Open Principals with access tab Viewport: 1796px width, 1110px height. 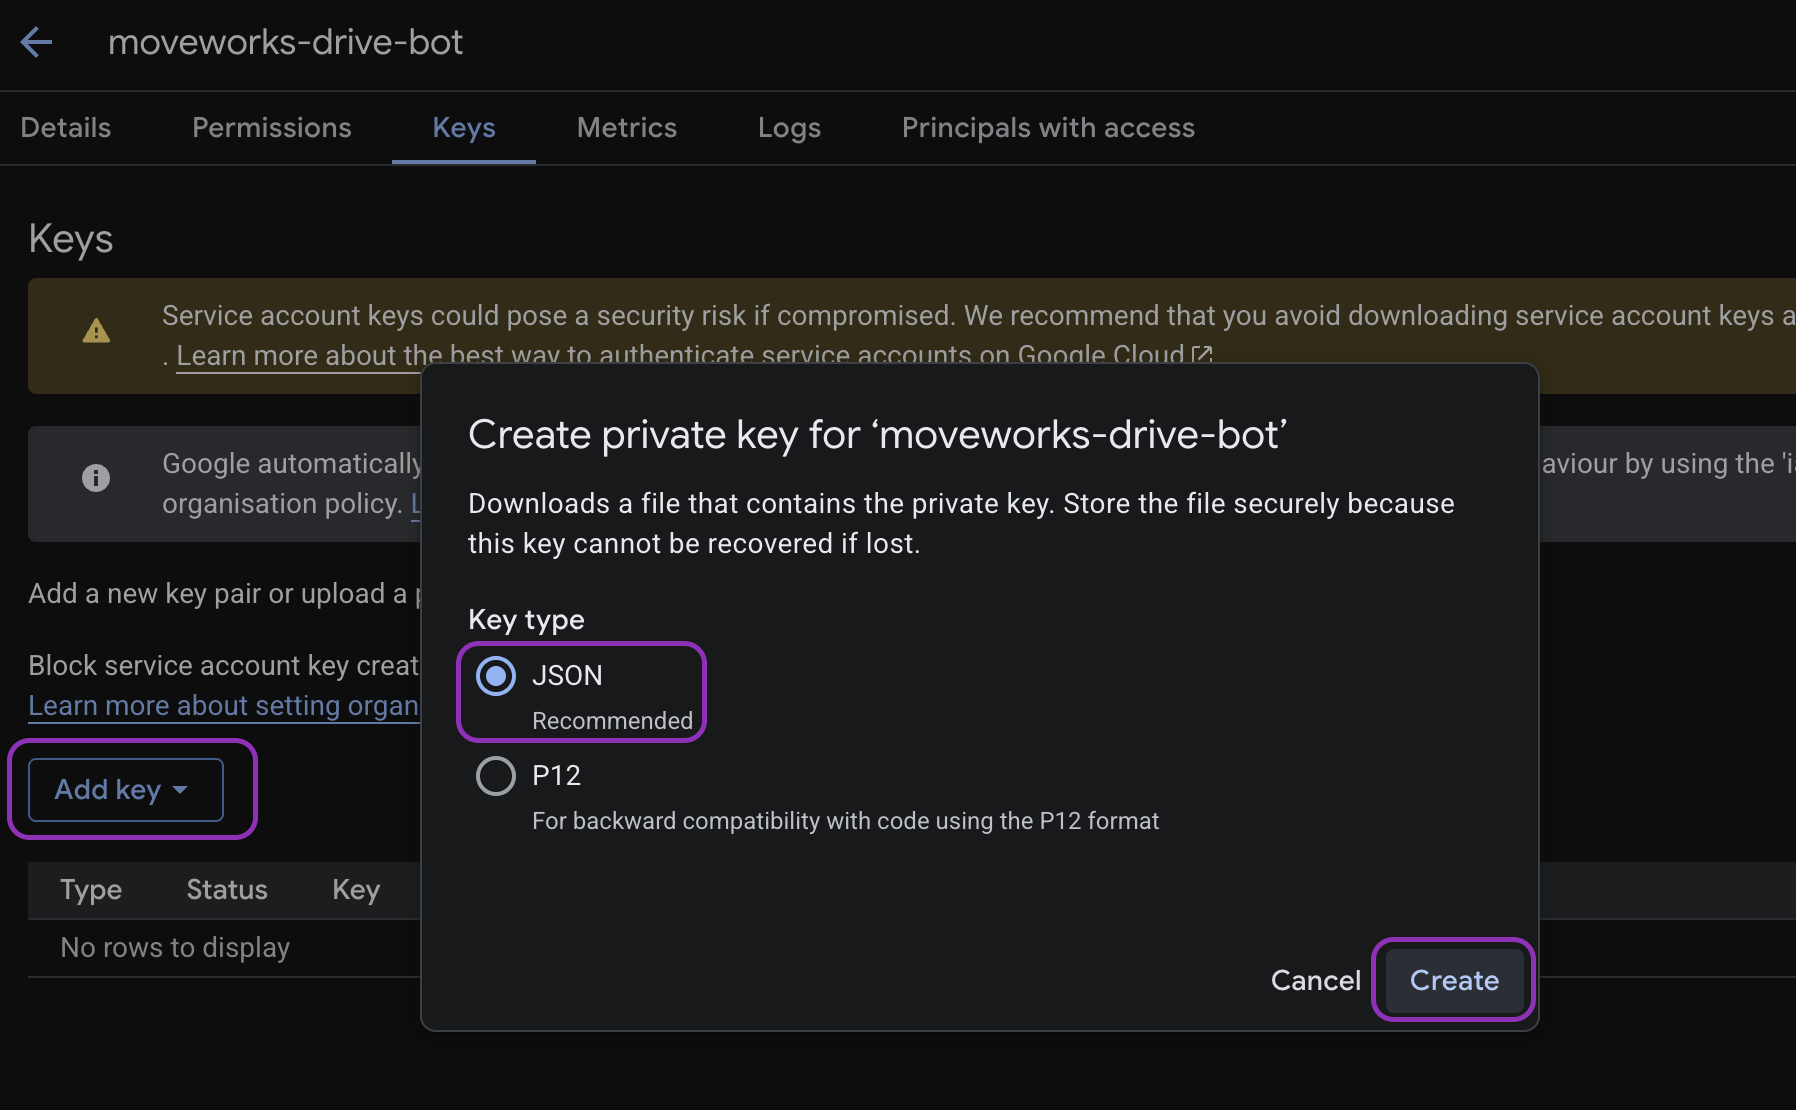tap(1048, 128)
